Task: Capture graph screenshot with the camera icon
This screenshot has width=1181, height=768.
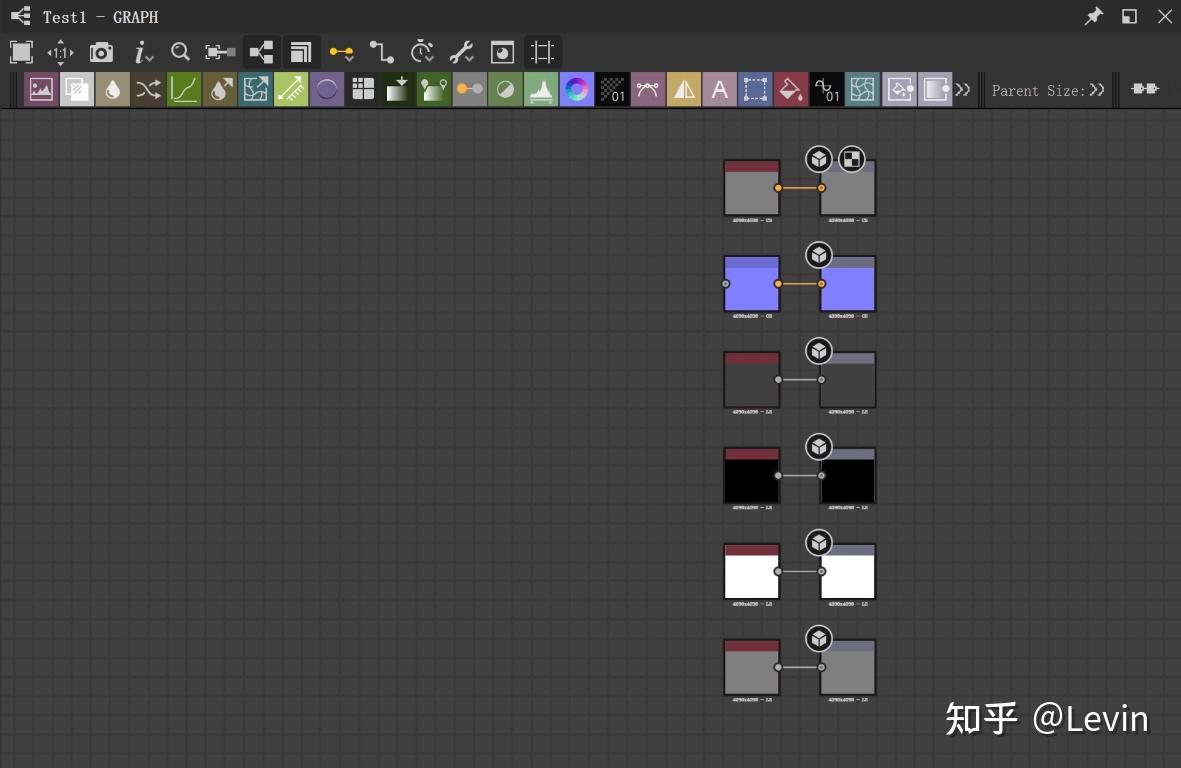Action: [100, 52]
